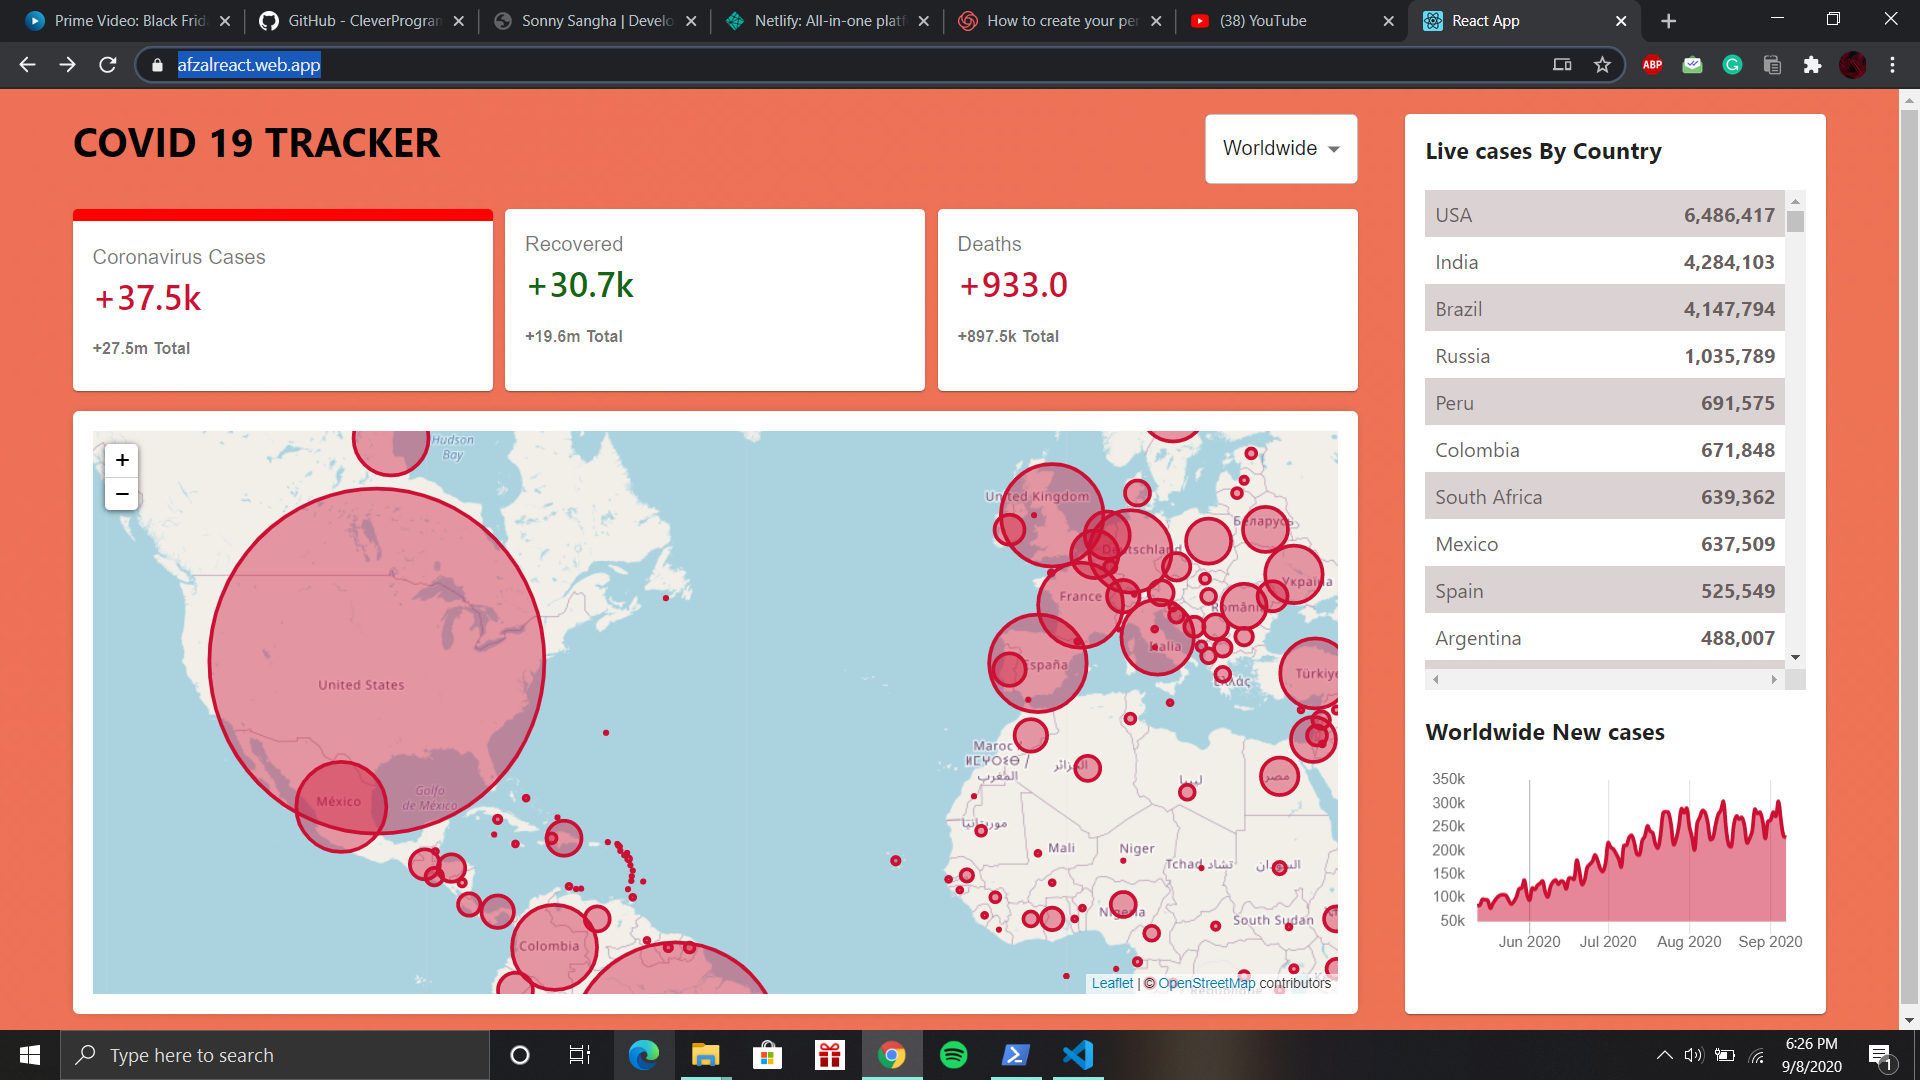Switch to GitHub CleverProgrammer tab

(350, 21)
